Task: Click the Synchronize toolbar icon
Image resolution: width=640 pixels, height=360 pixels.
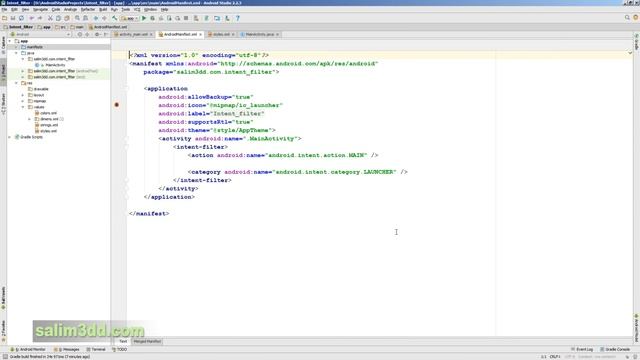Action: [21, 18]
